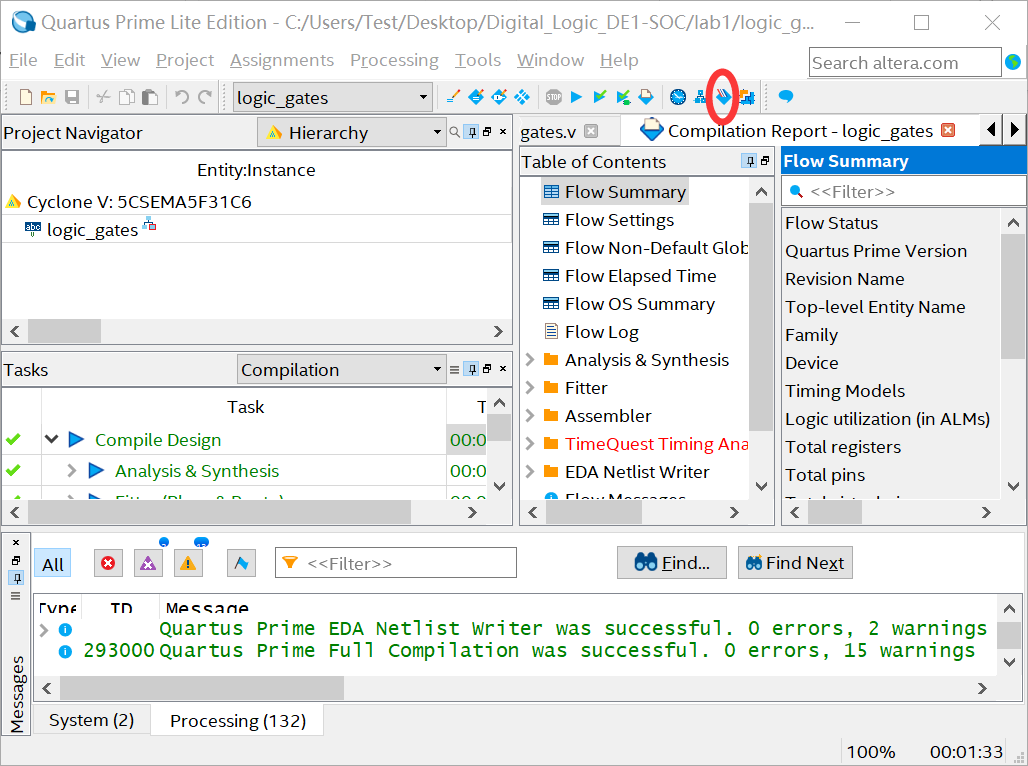Toggle critical warning messages filter
The image size is (1028, 766).
click(x=148, y=563)
